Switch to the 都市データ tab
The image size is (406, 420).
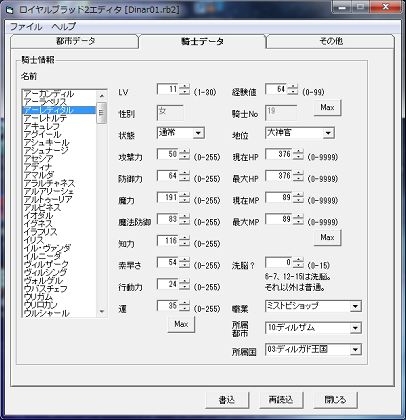pyautogui.click(x=75, y=41)
